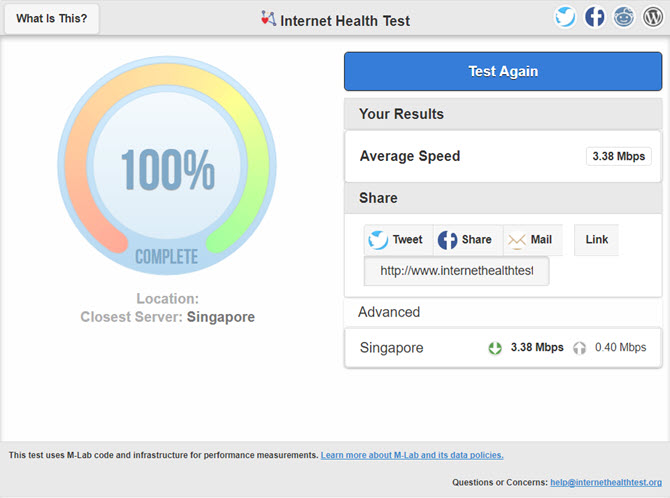Click the What Is This? button

(x=52, y=18)
